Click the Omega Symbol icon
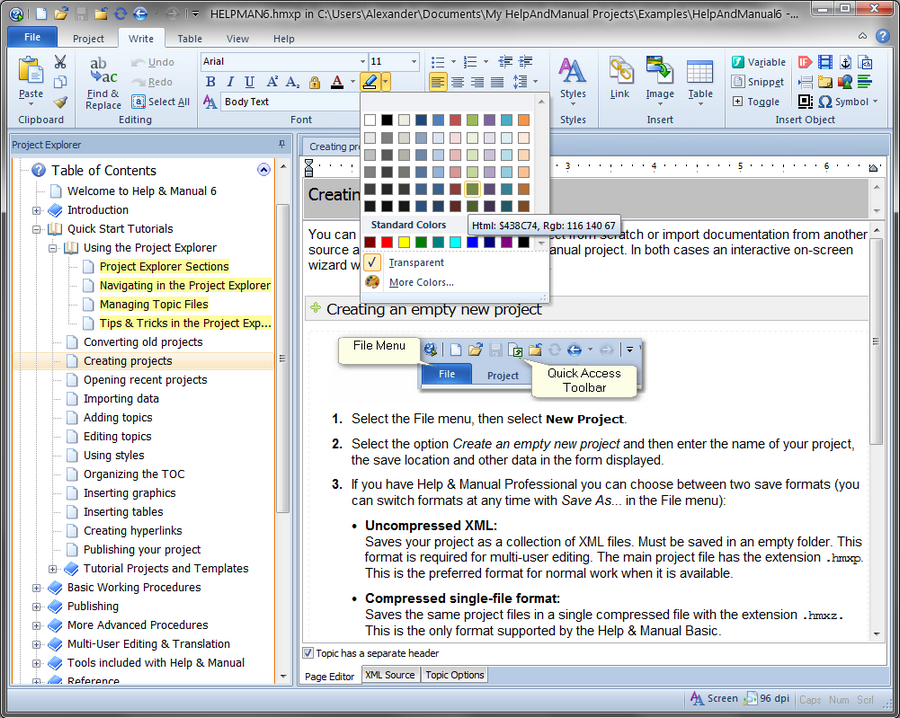900x718 pixels. (x=825, y=101)
